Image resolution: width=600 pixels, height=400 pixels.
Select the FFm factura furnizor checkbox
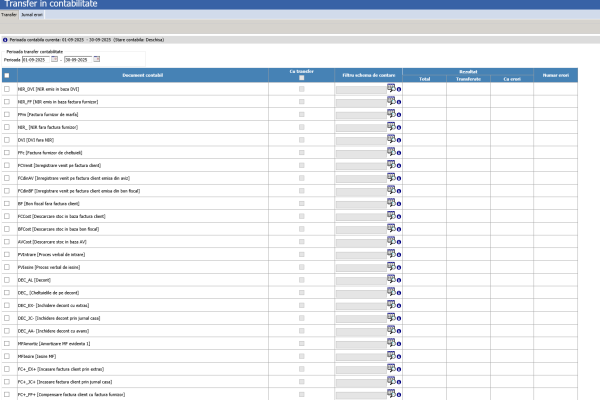(x=7, y=114)
